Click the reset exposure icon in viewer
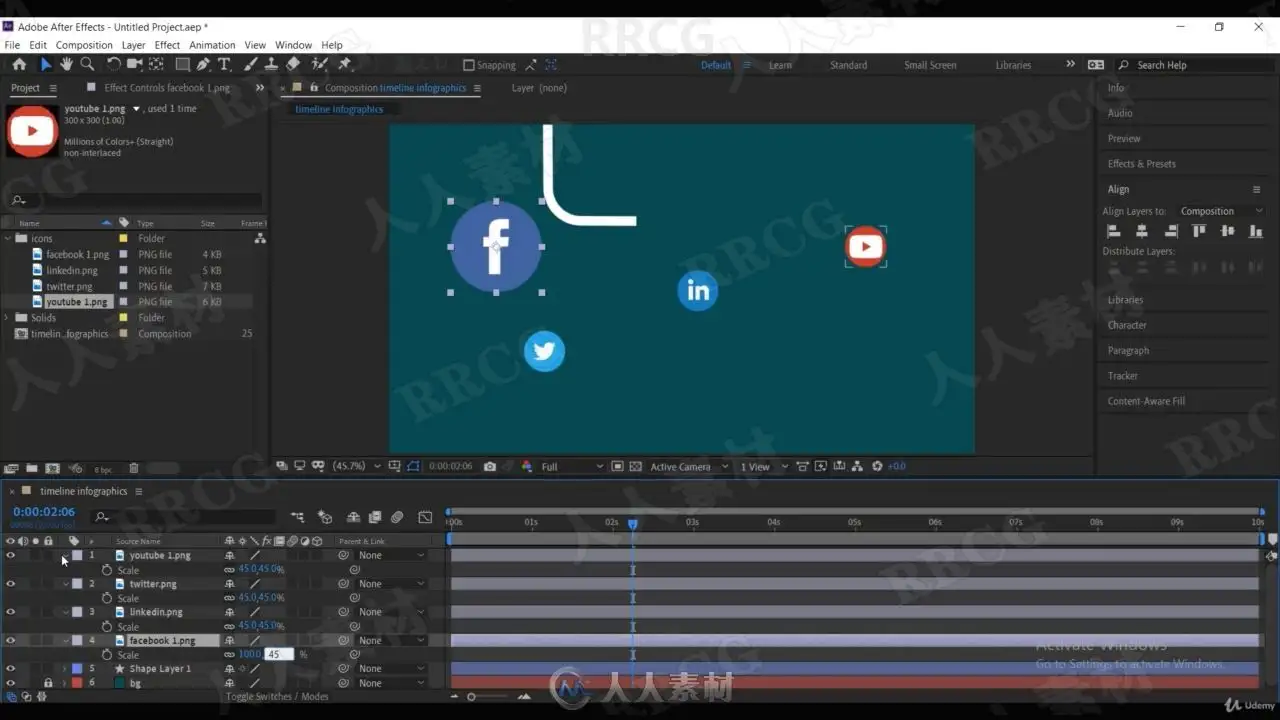The image size is (1280, 720). [877, 466]
